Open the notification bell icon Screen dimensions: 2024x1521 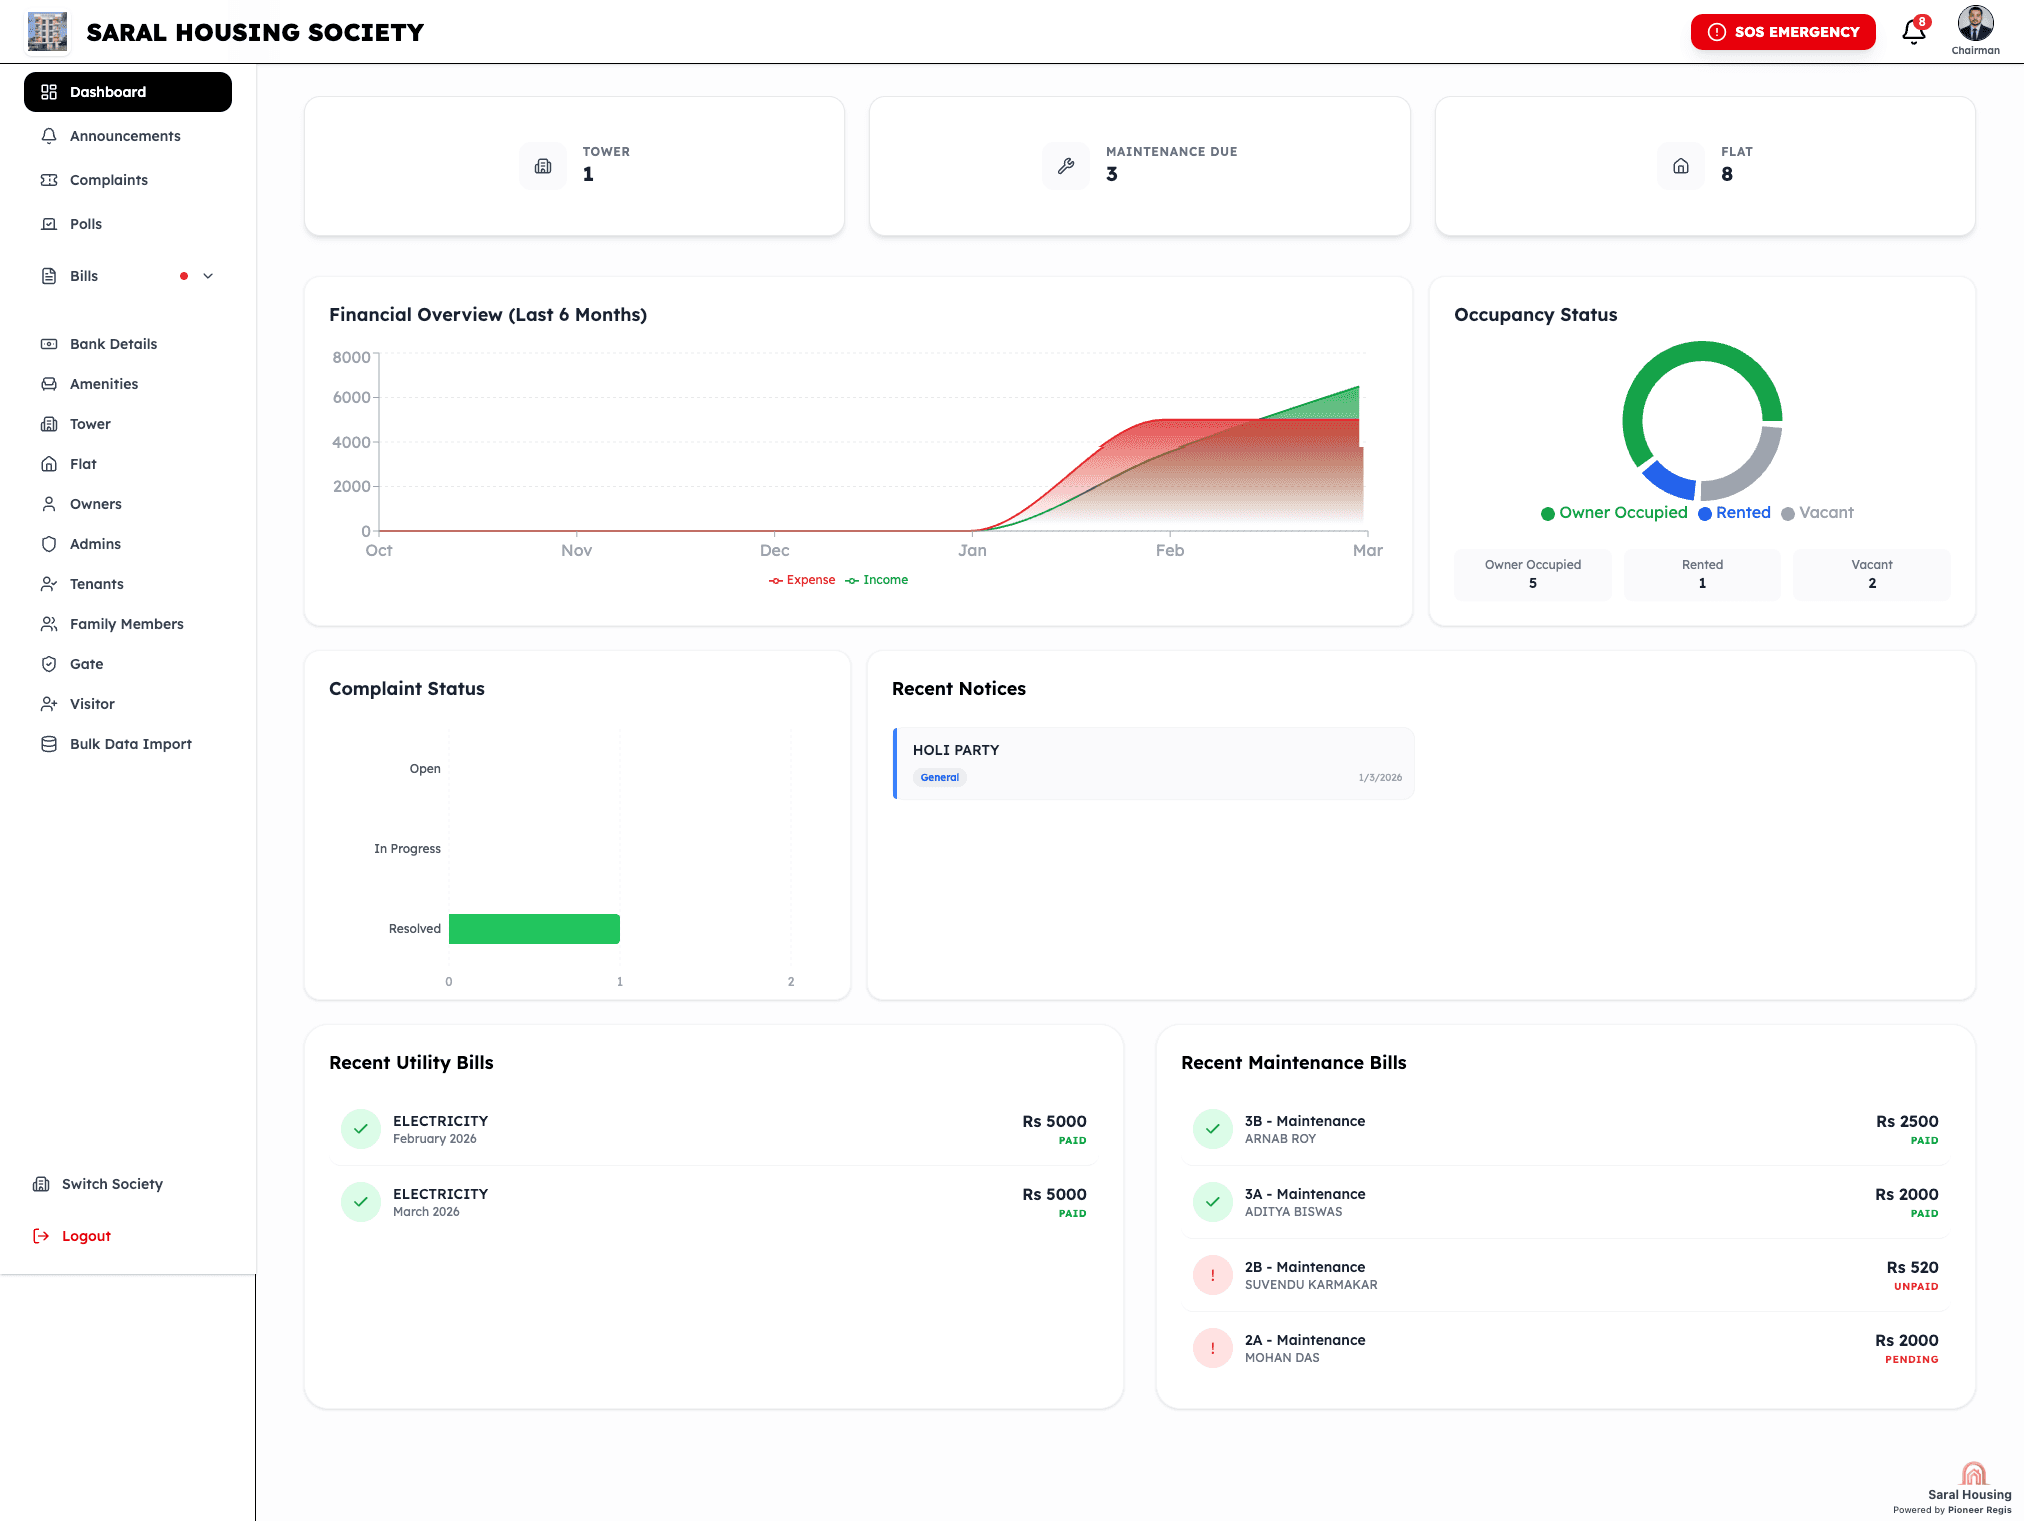coord(1913,32)
